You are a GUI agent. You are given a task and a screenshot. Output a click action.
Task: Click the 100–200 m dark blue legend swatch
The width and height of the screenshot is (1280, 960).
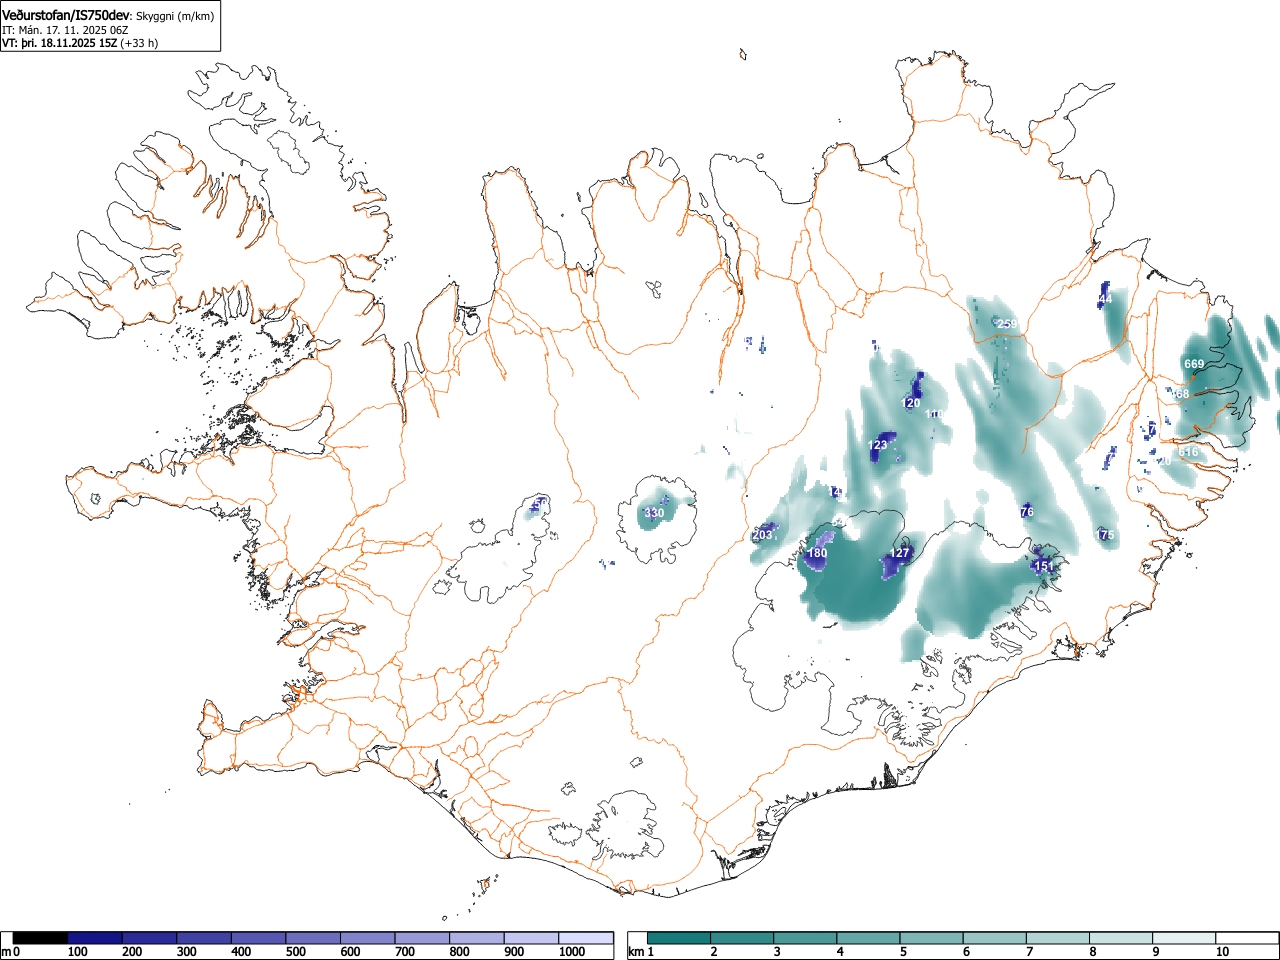point(95,938)
